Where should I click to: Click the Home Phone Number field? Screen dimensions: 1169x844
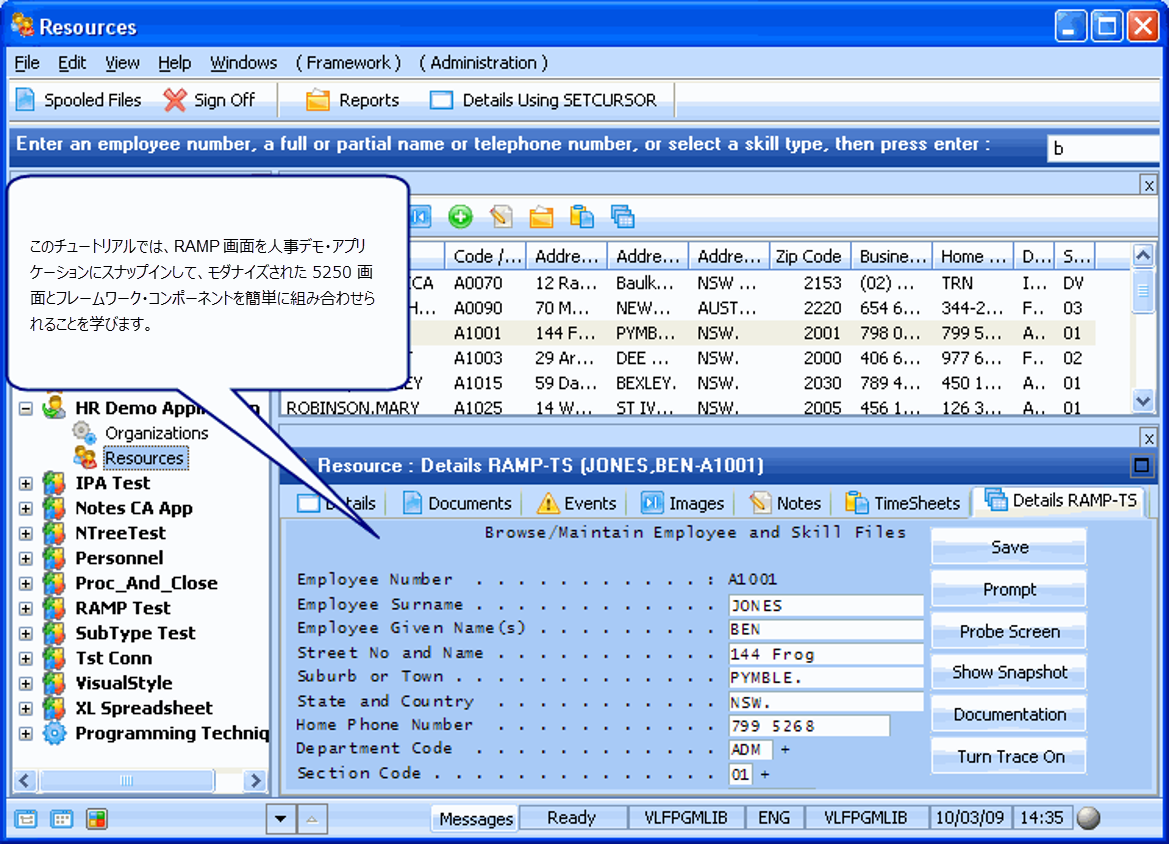click(x=809, y=726)
